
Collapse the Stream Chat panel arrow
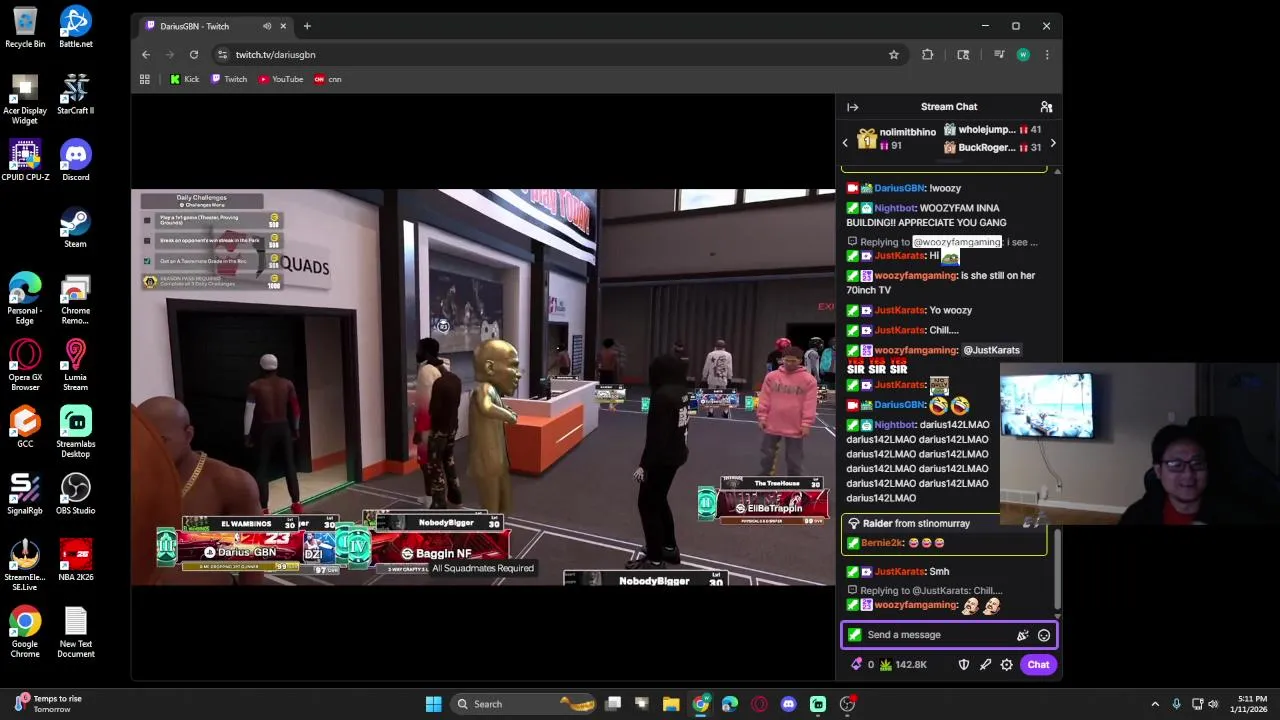click(x=852, y=107)
